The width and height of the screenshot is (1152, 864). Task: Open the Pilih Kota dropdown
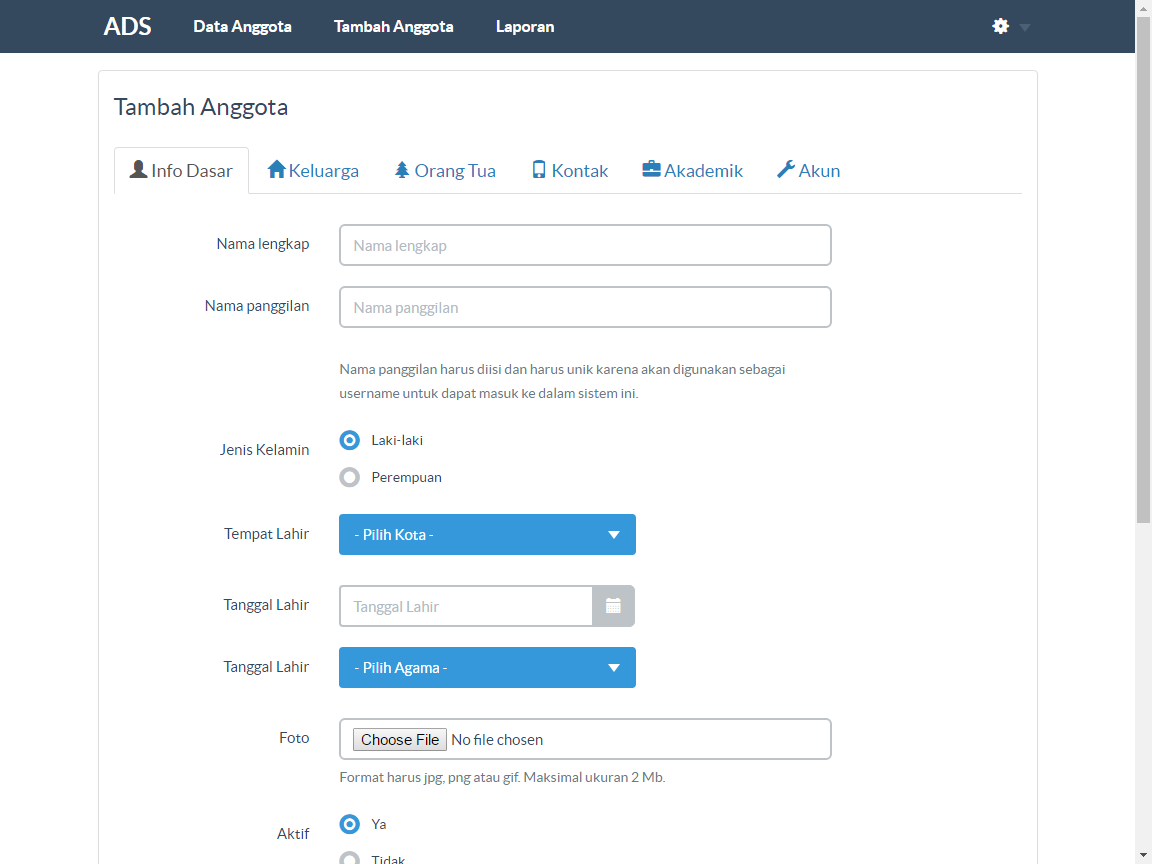pos(487,535)
